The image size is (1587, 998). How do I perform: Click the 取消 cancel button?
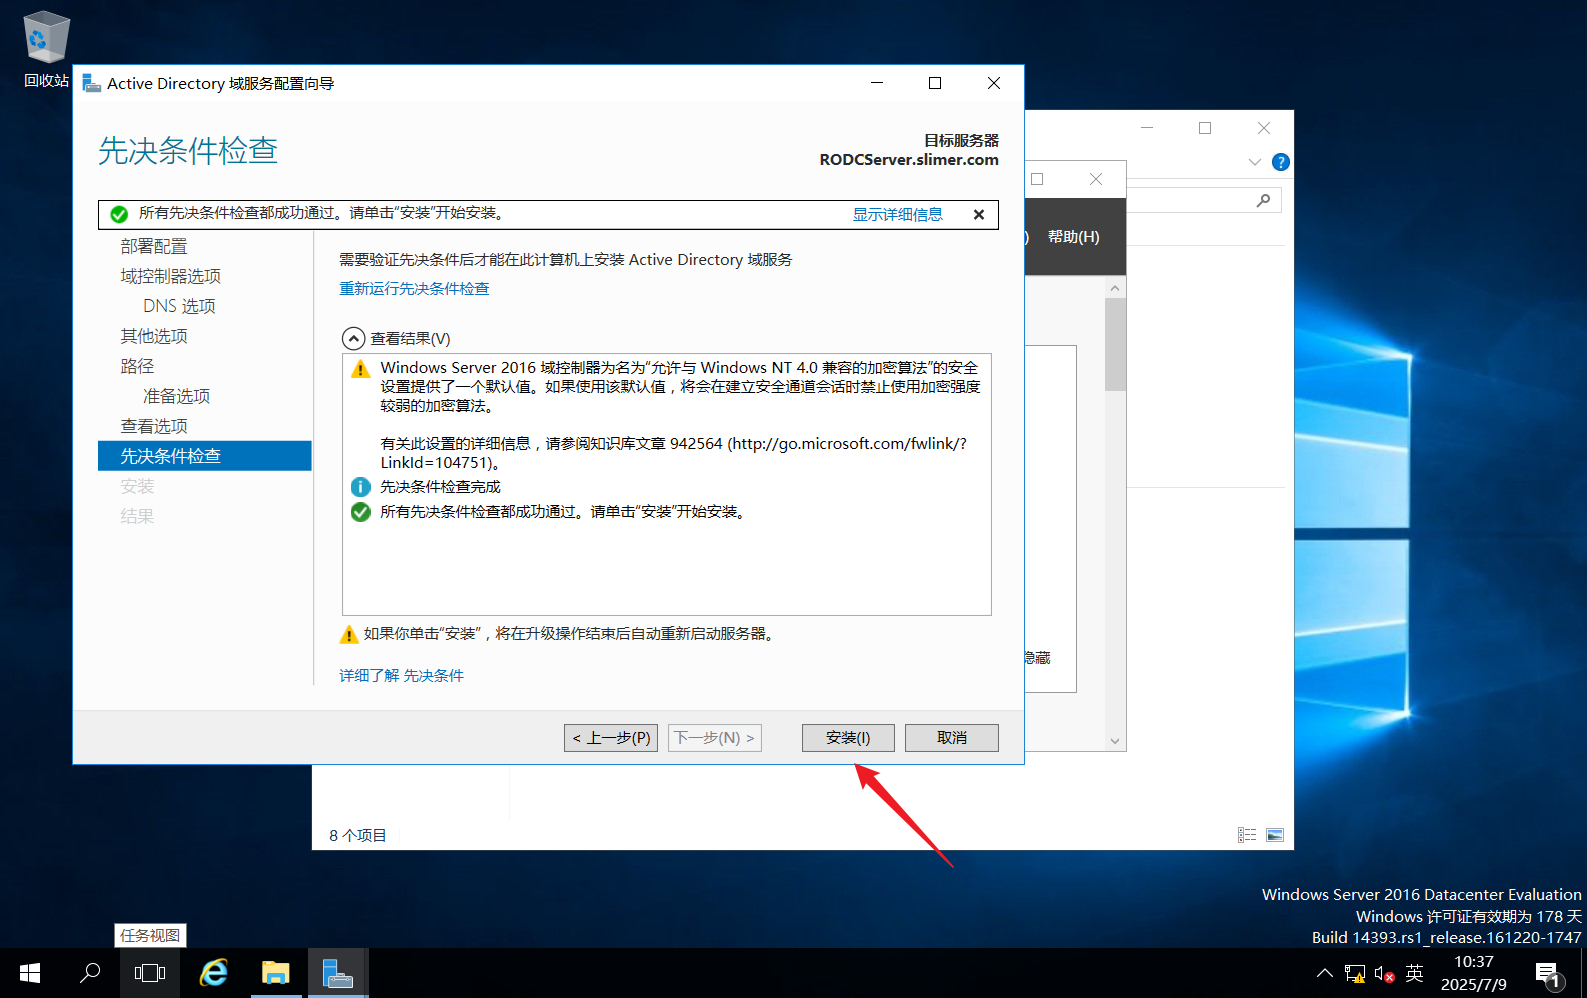952,738
